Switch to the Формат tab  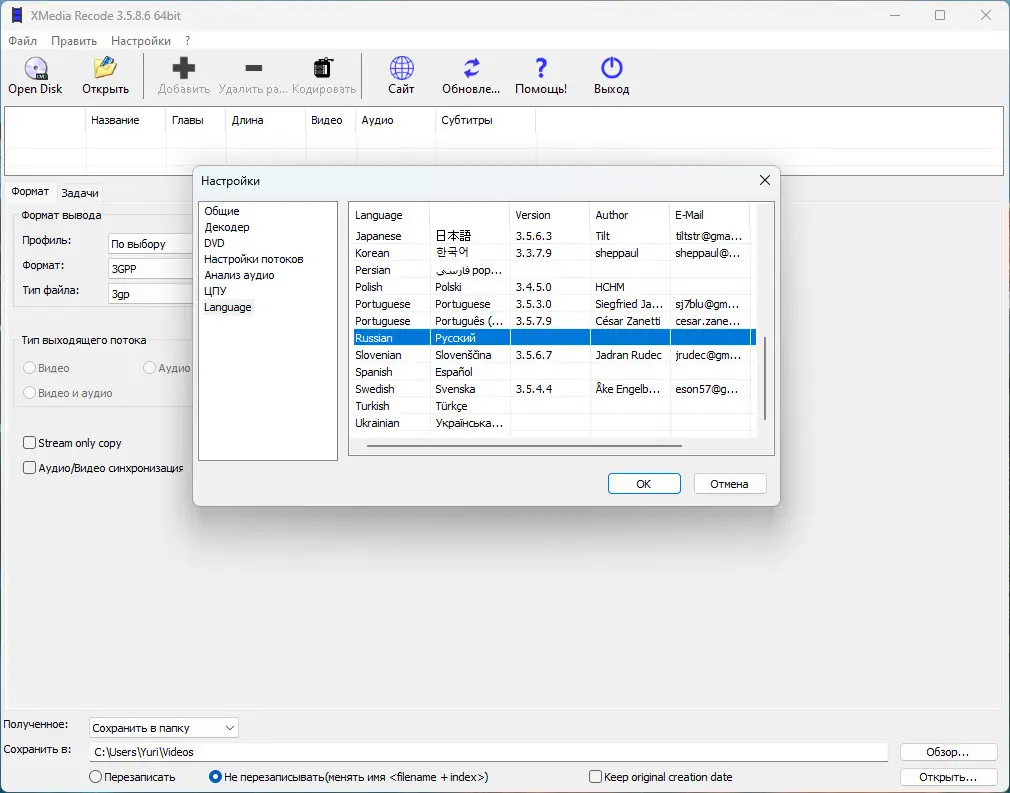click(x=30, y=191)
